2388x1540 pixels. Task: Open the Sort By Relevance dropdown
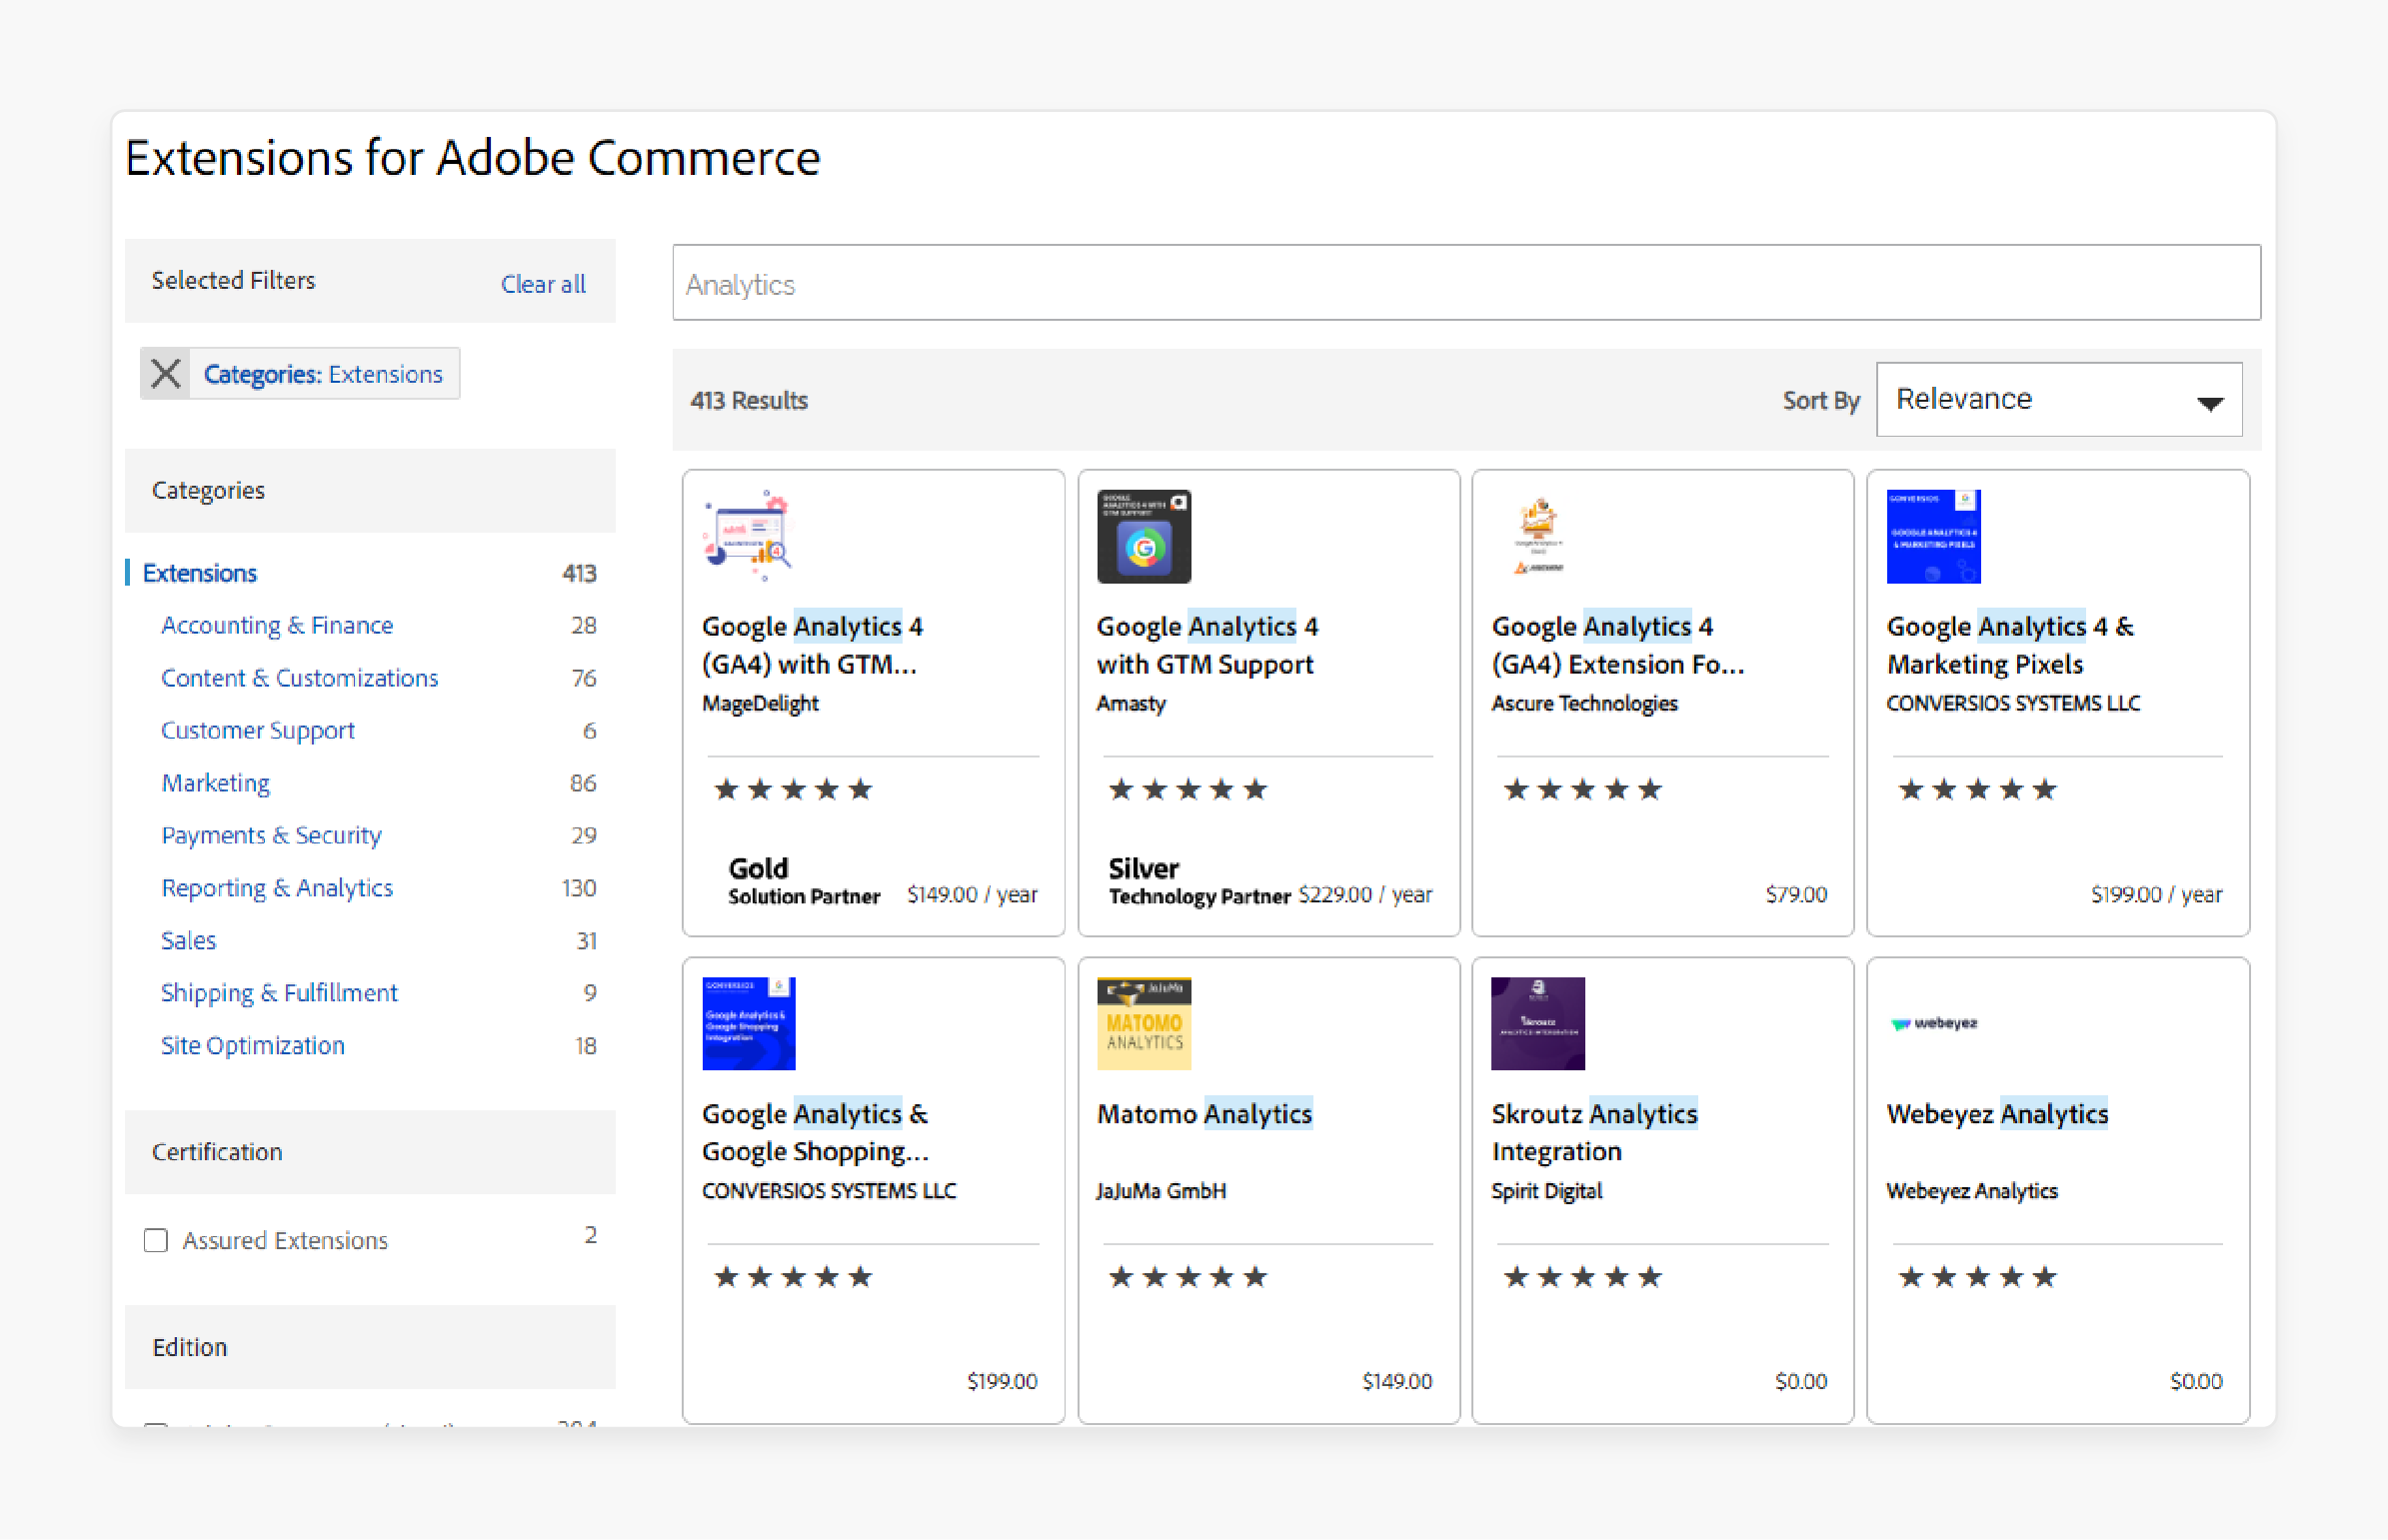tap(2059, 399)
